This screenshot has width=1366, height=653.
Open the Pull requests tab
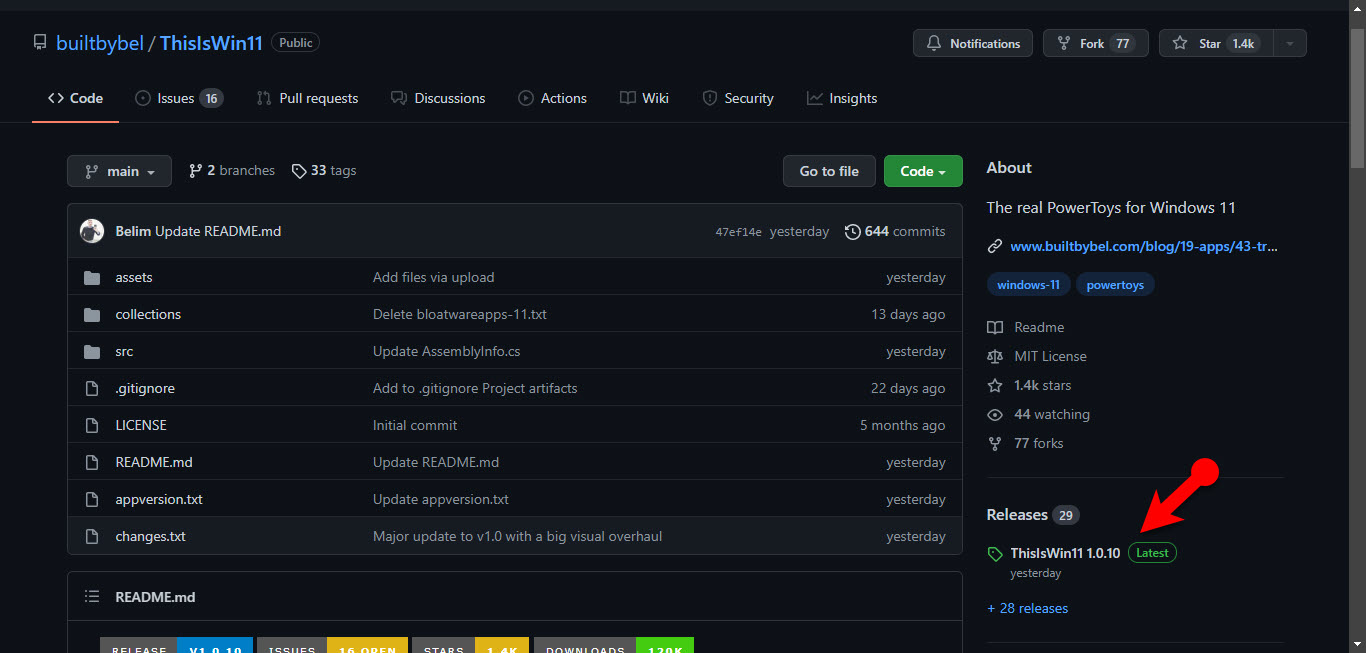pyautogui.click(x=307, y=98)
